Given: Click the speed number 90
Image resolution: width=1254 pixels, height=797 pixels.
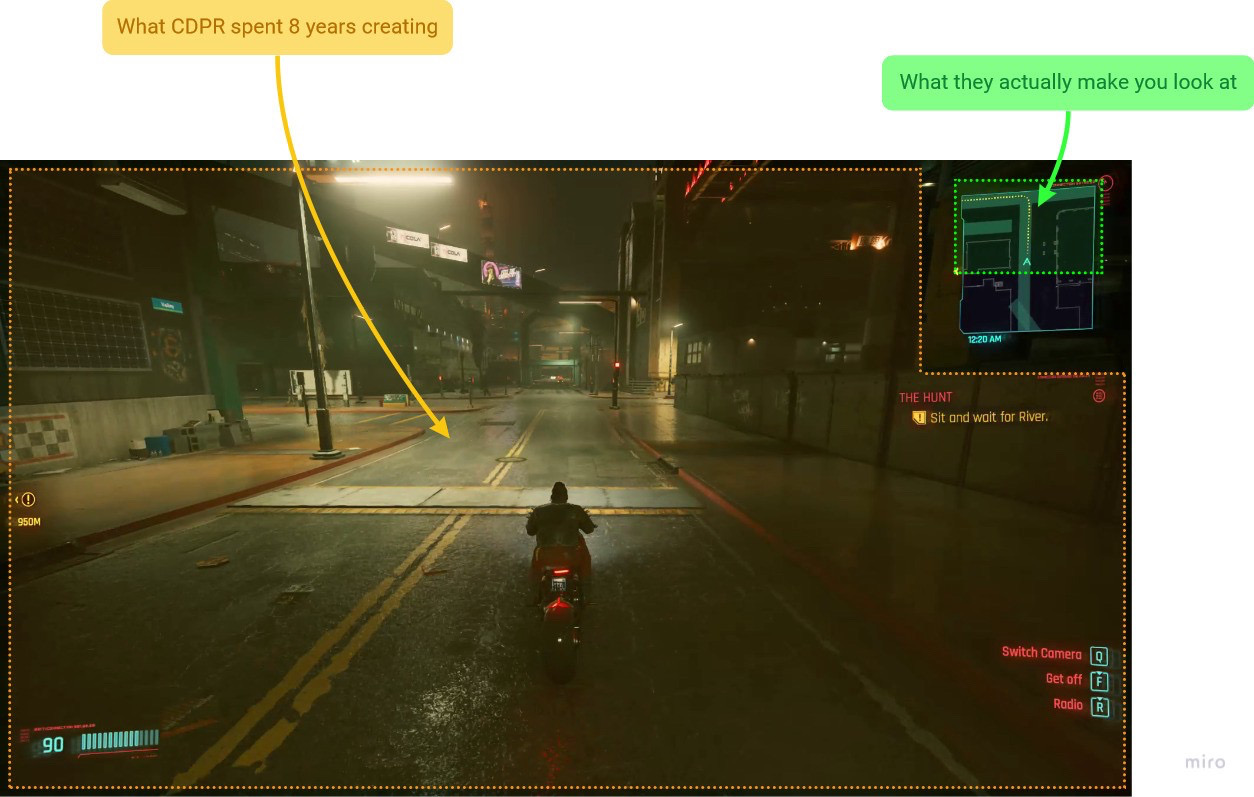Looking at the screenshot, I should point(53,745).
